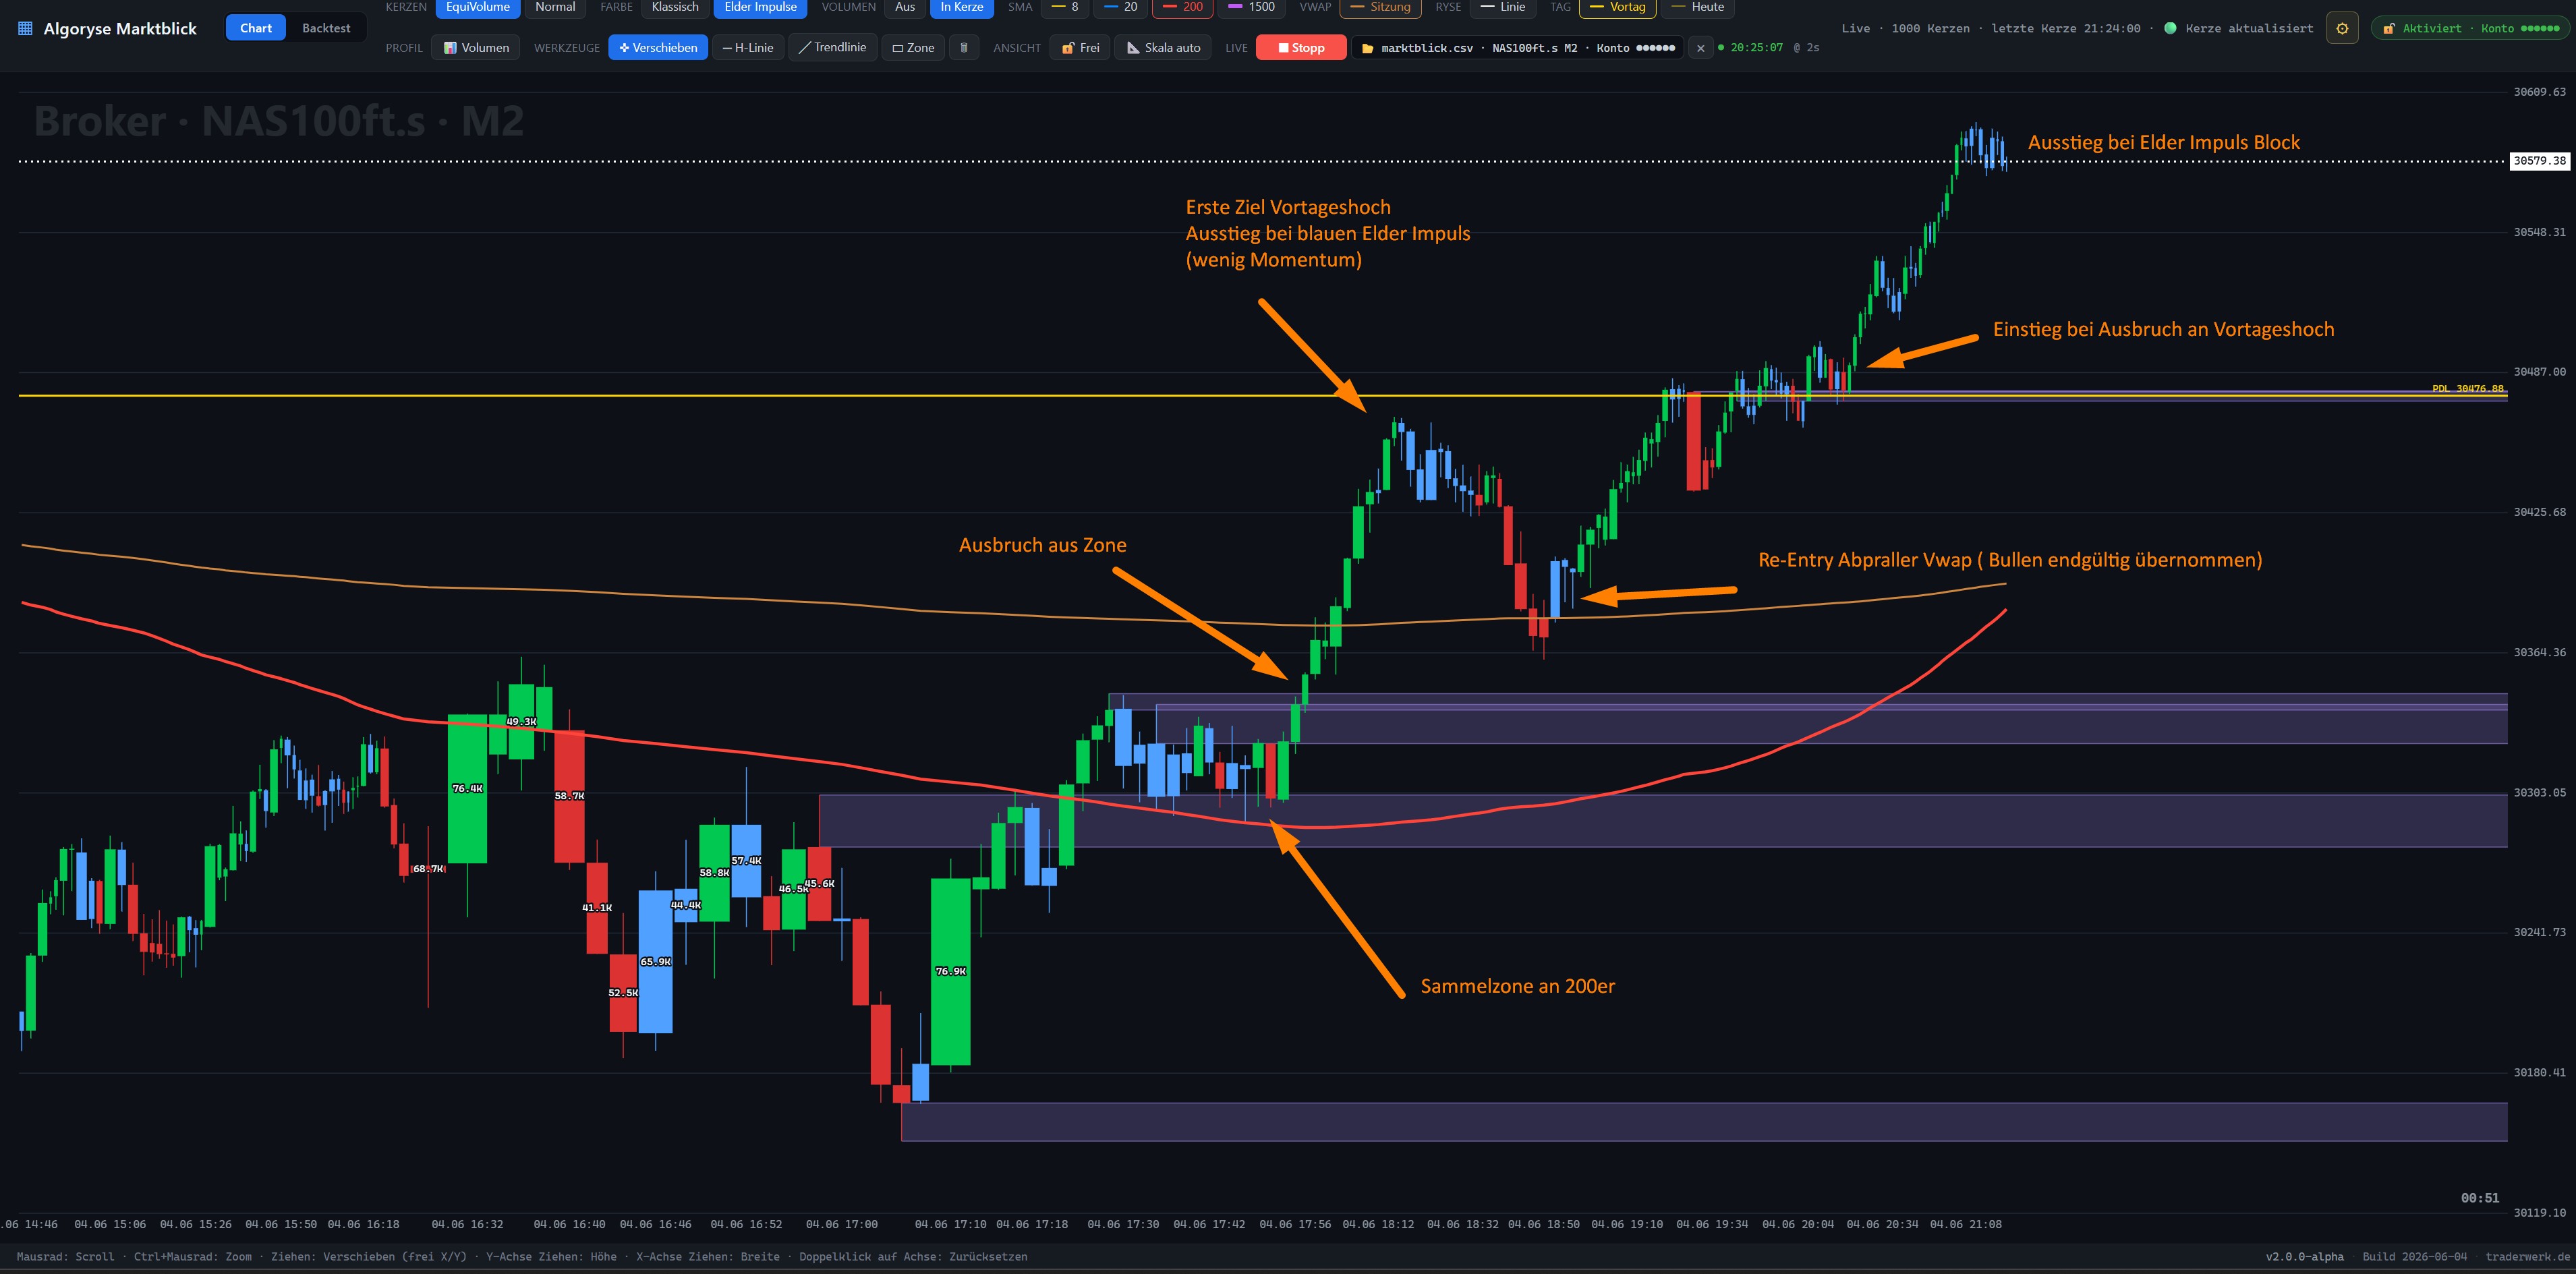The width and height of the screenshot is (2576, 1274).
Task: Click the candle countdown 00:51
Action: [2479, 1197]
